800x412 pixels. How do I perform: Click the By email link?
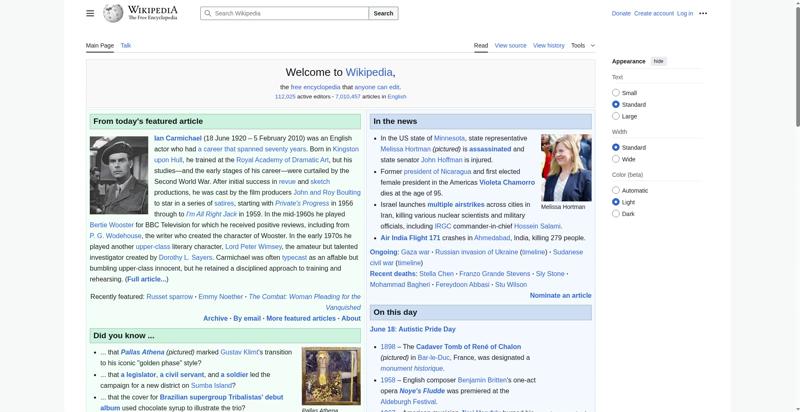click(x=247, y=318)
